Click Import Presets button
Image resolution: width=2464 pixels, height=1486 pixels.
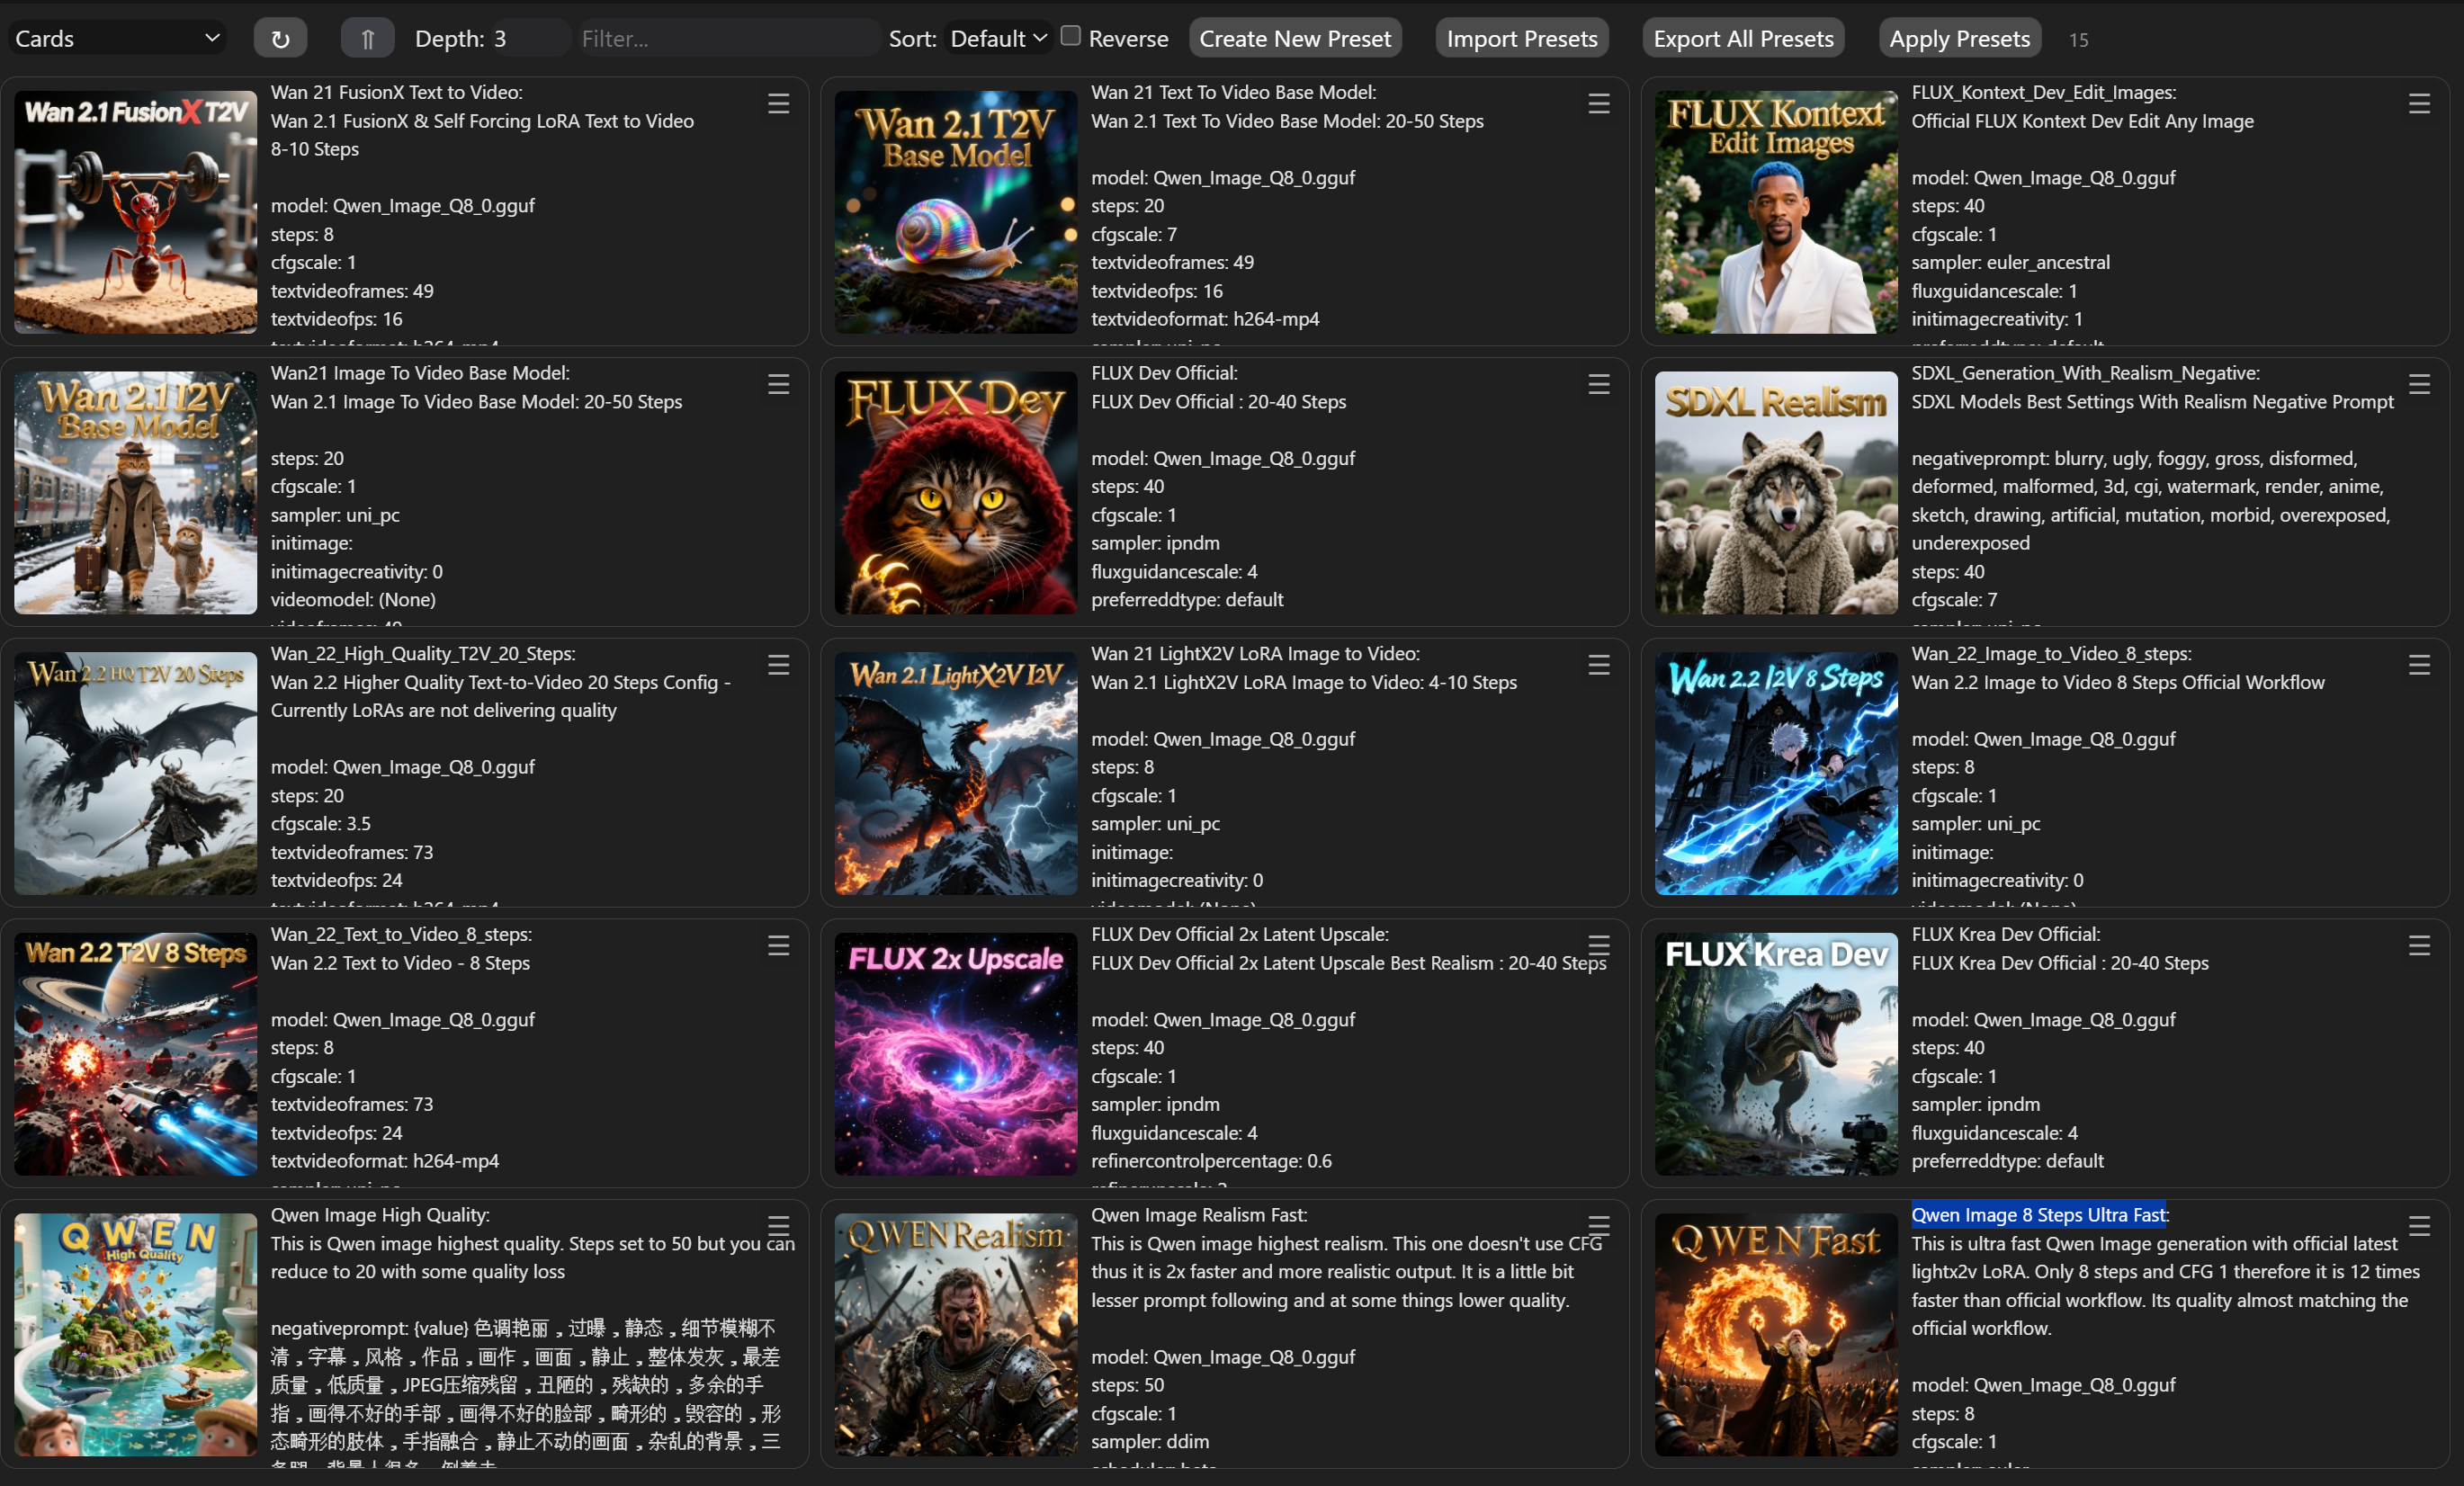(x=1521, y=39)
